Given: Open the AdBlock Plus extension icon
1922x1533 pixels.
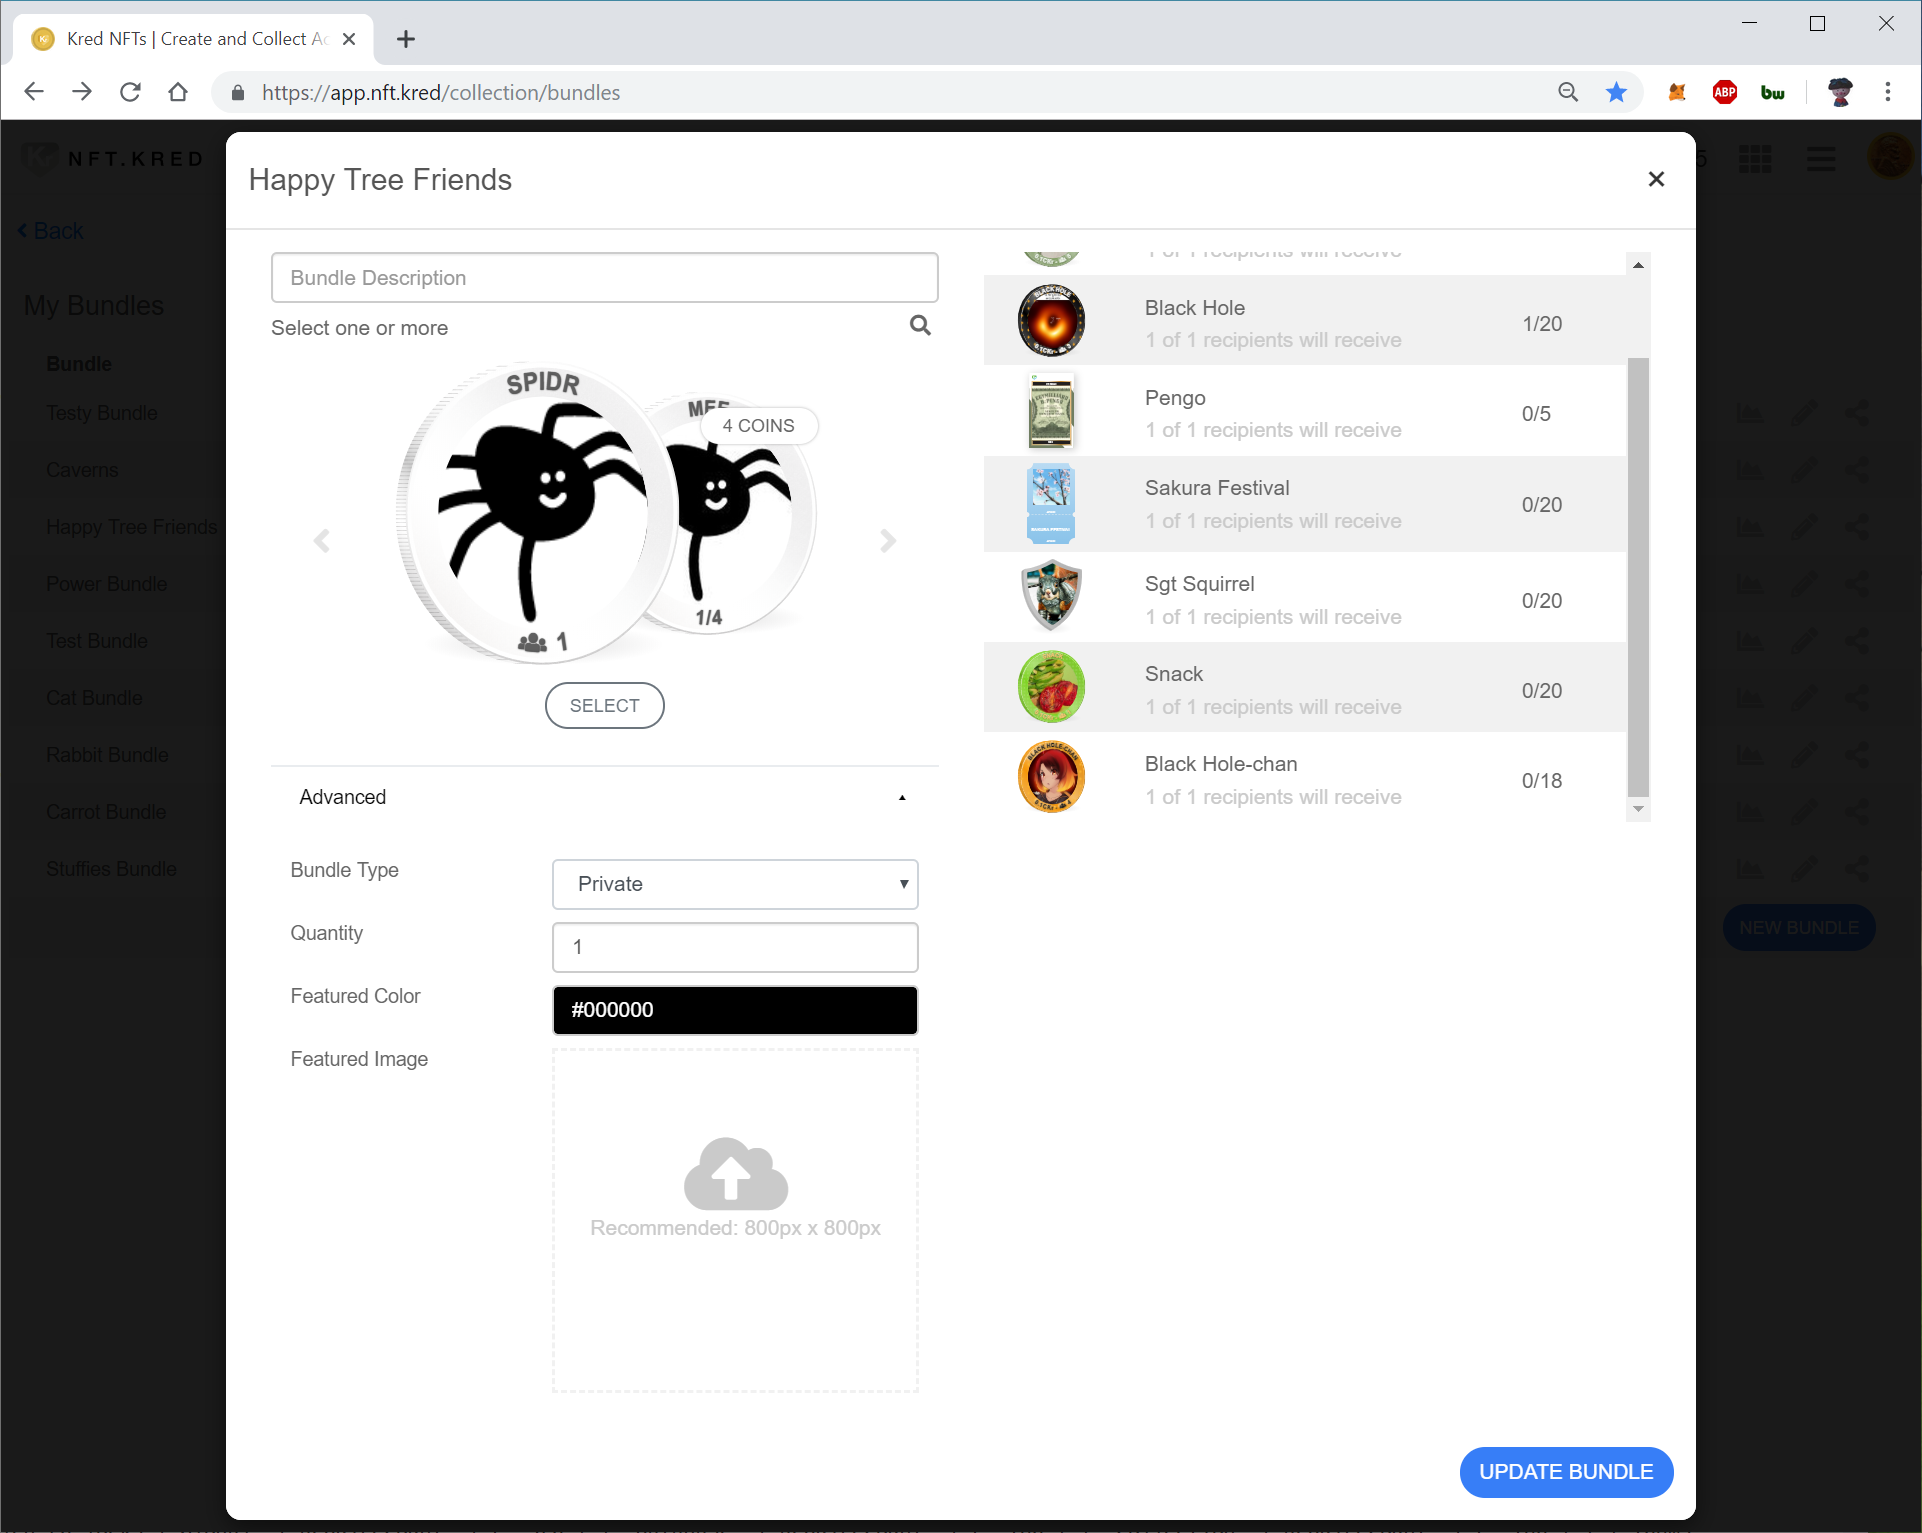Looking at the screenshot, I should [x=1725, y=92].
